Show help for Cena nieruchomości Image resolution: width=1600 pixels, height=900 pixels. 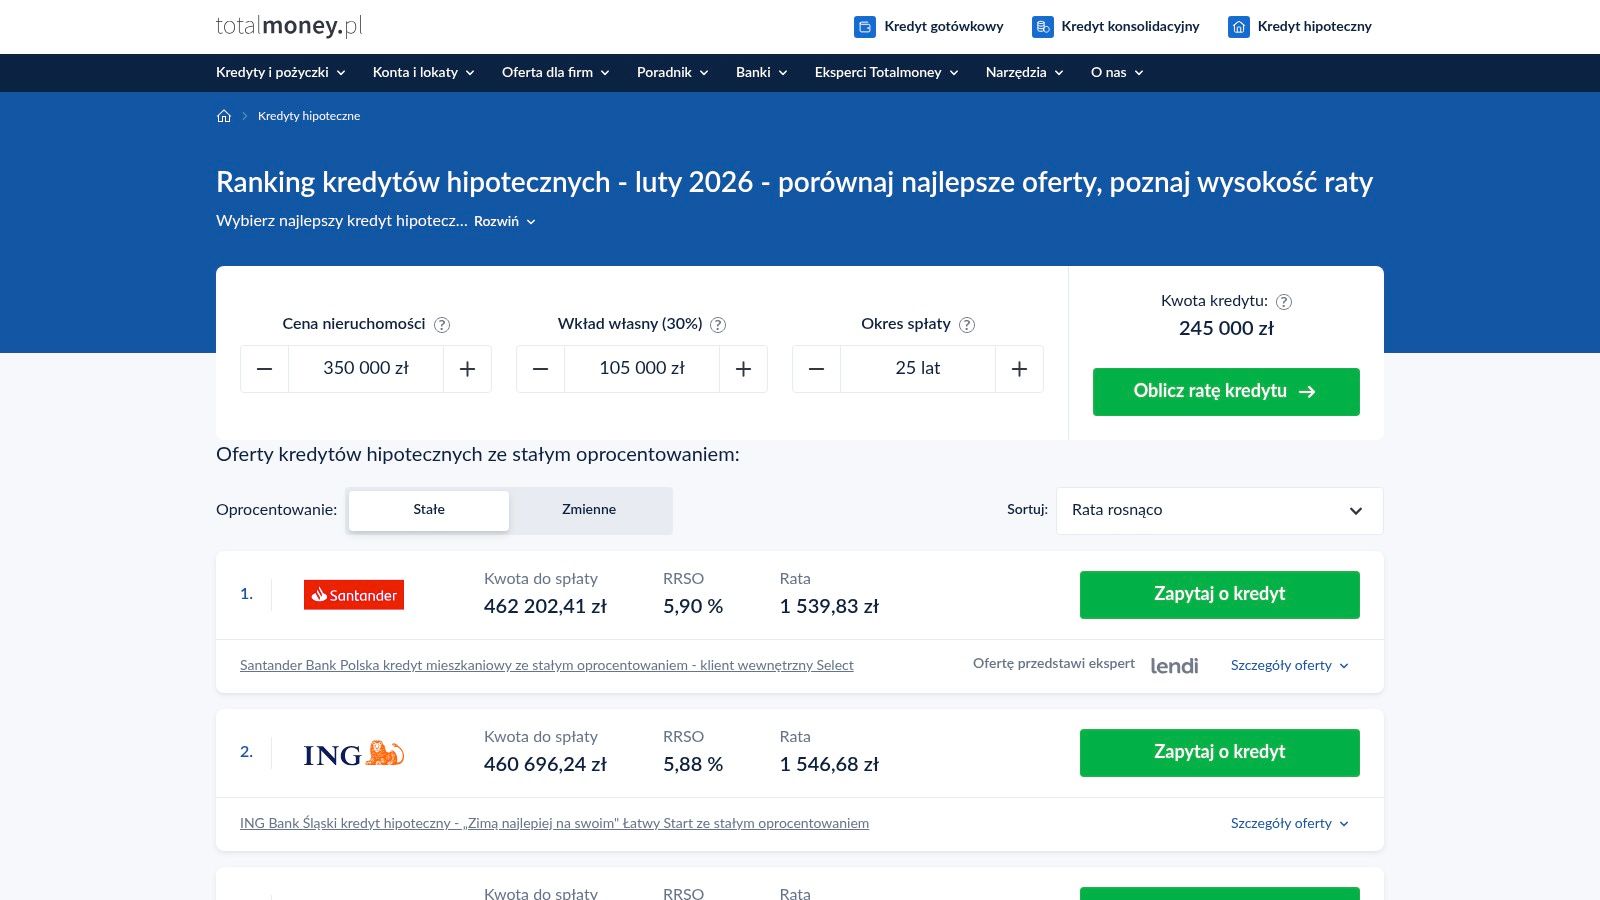(x=442, y=325)
